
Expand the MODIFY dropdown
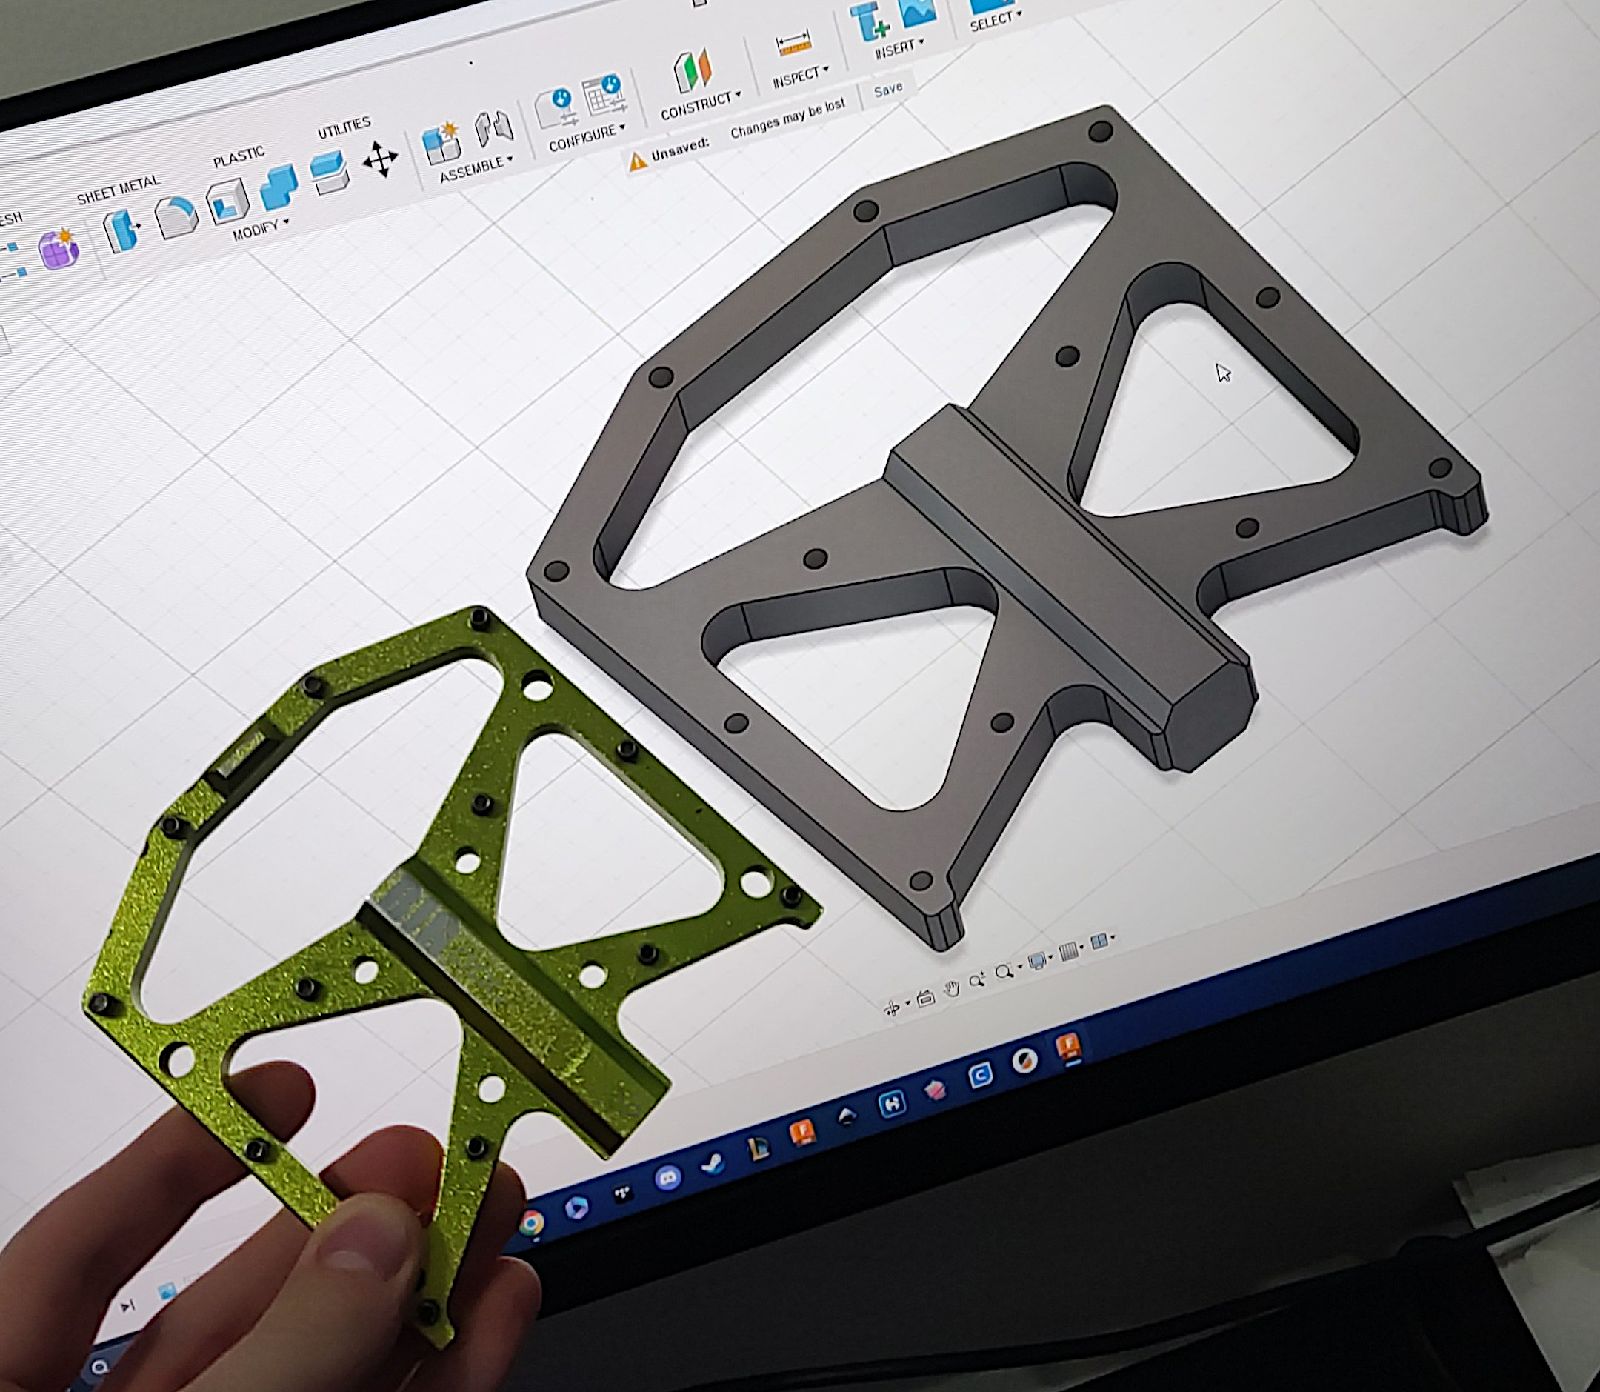259,229
